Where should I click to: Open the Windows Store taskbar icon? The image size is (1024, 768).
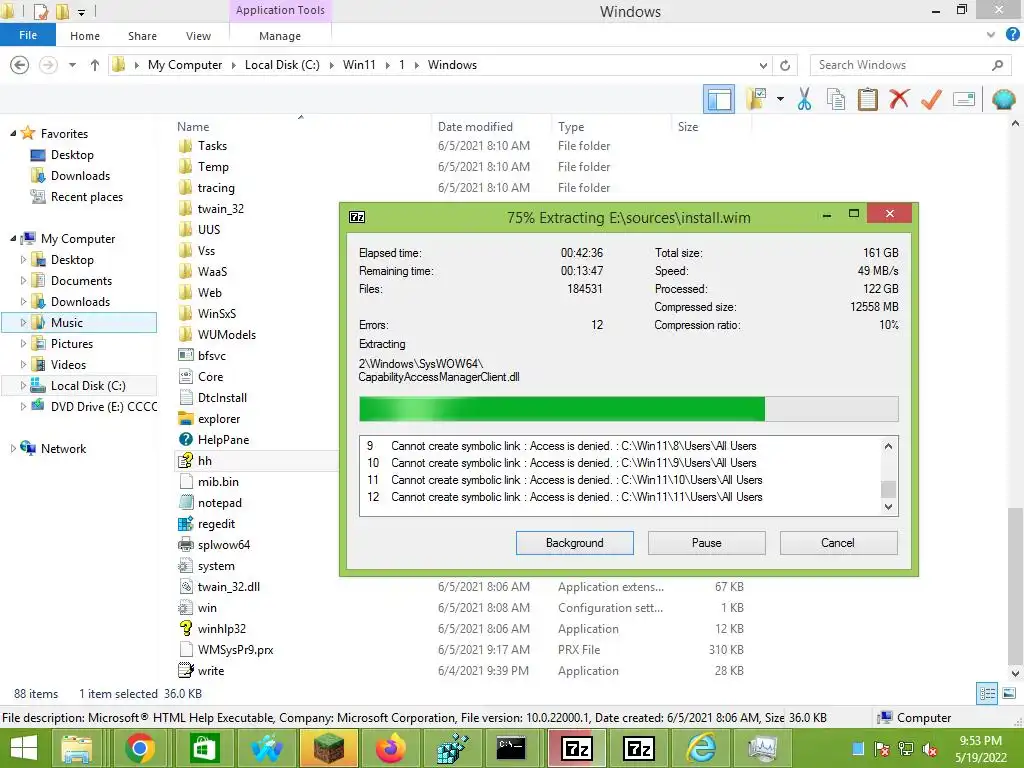[204, 748]
